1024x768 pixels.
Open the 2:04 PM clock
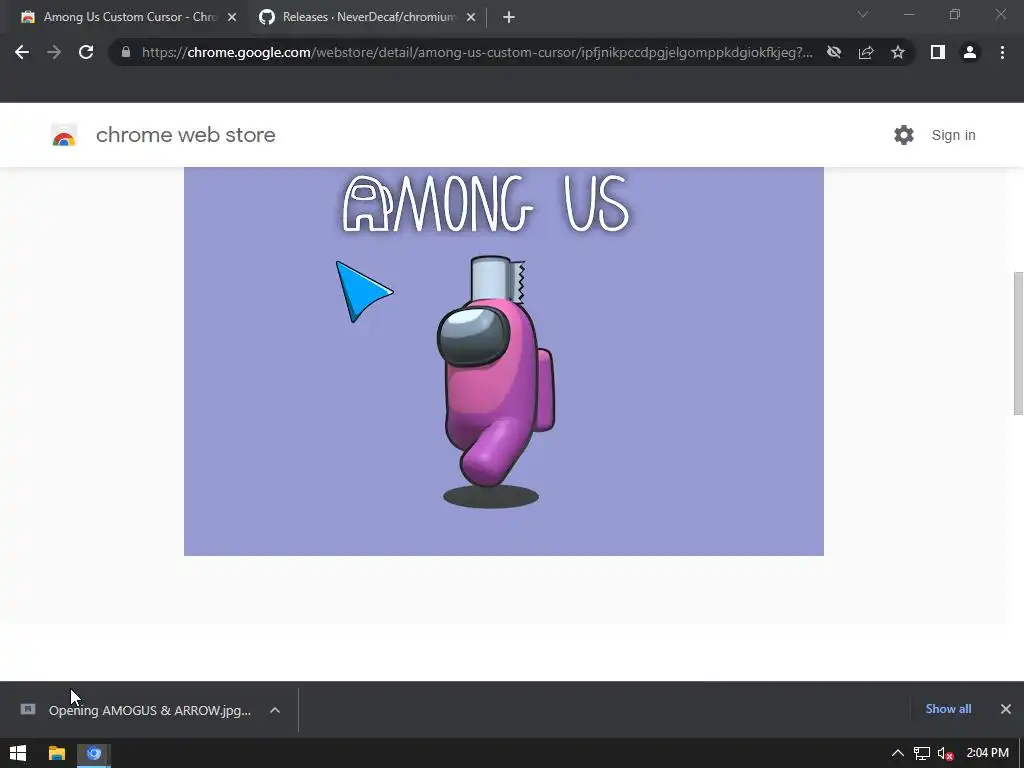[987, 753]
